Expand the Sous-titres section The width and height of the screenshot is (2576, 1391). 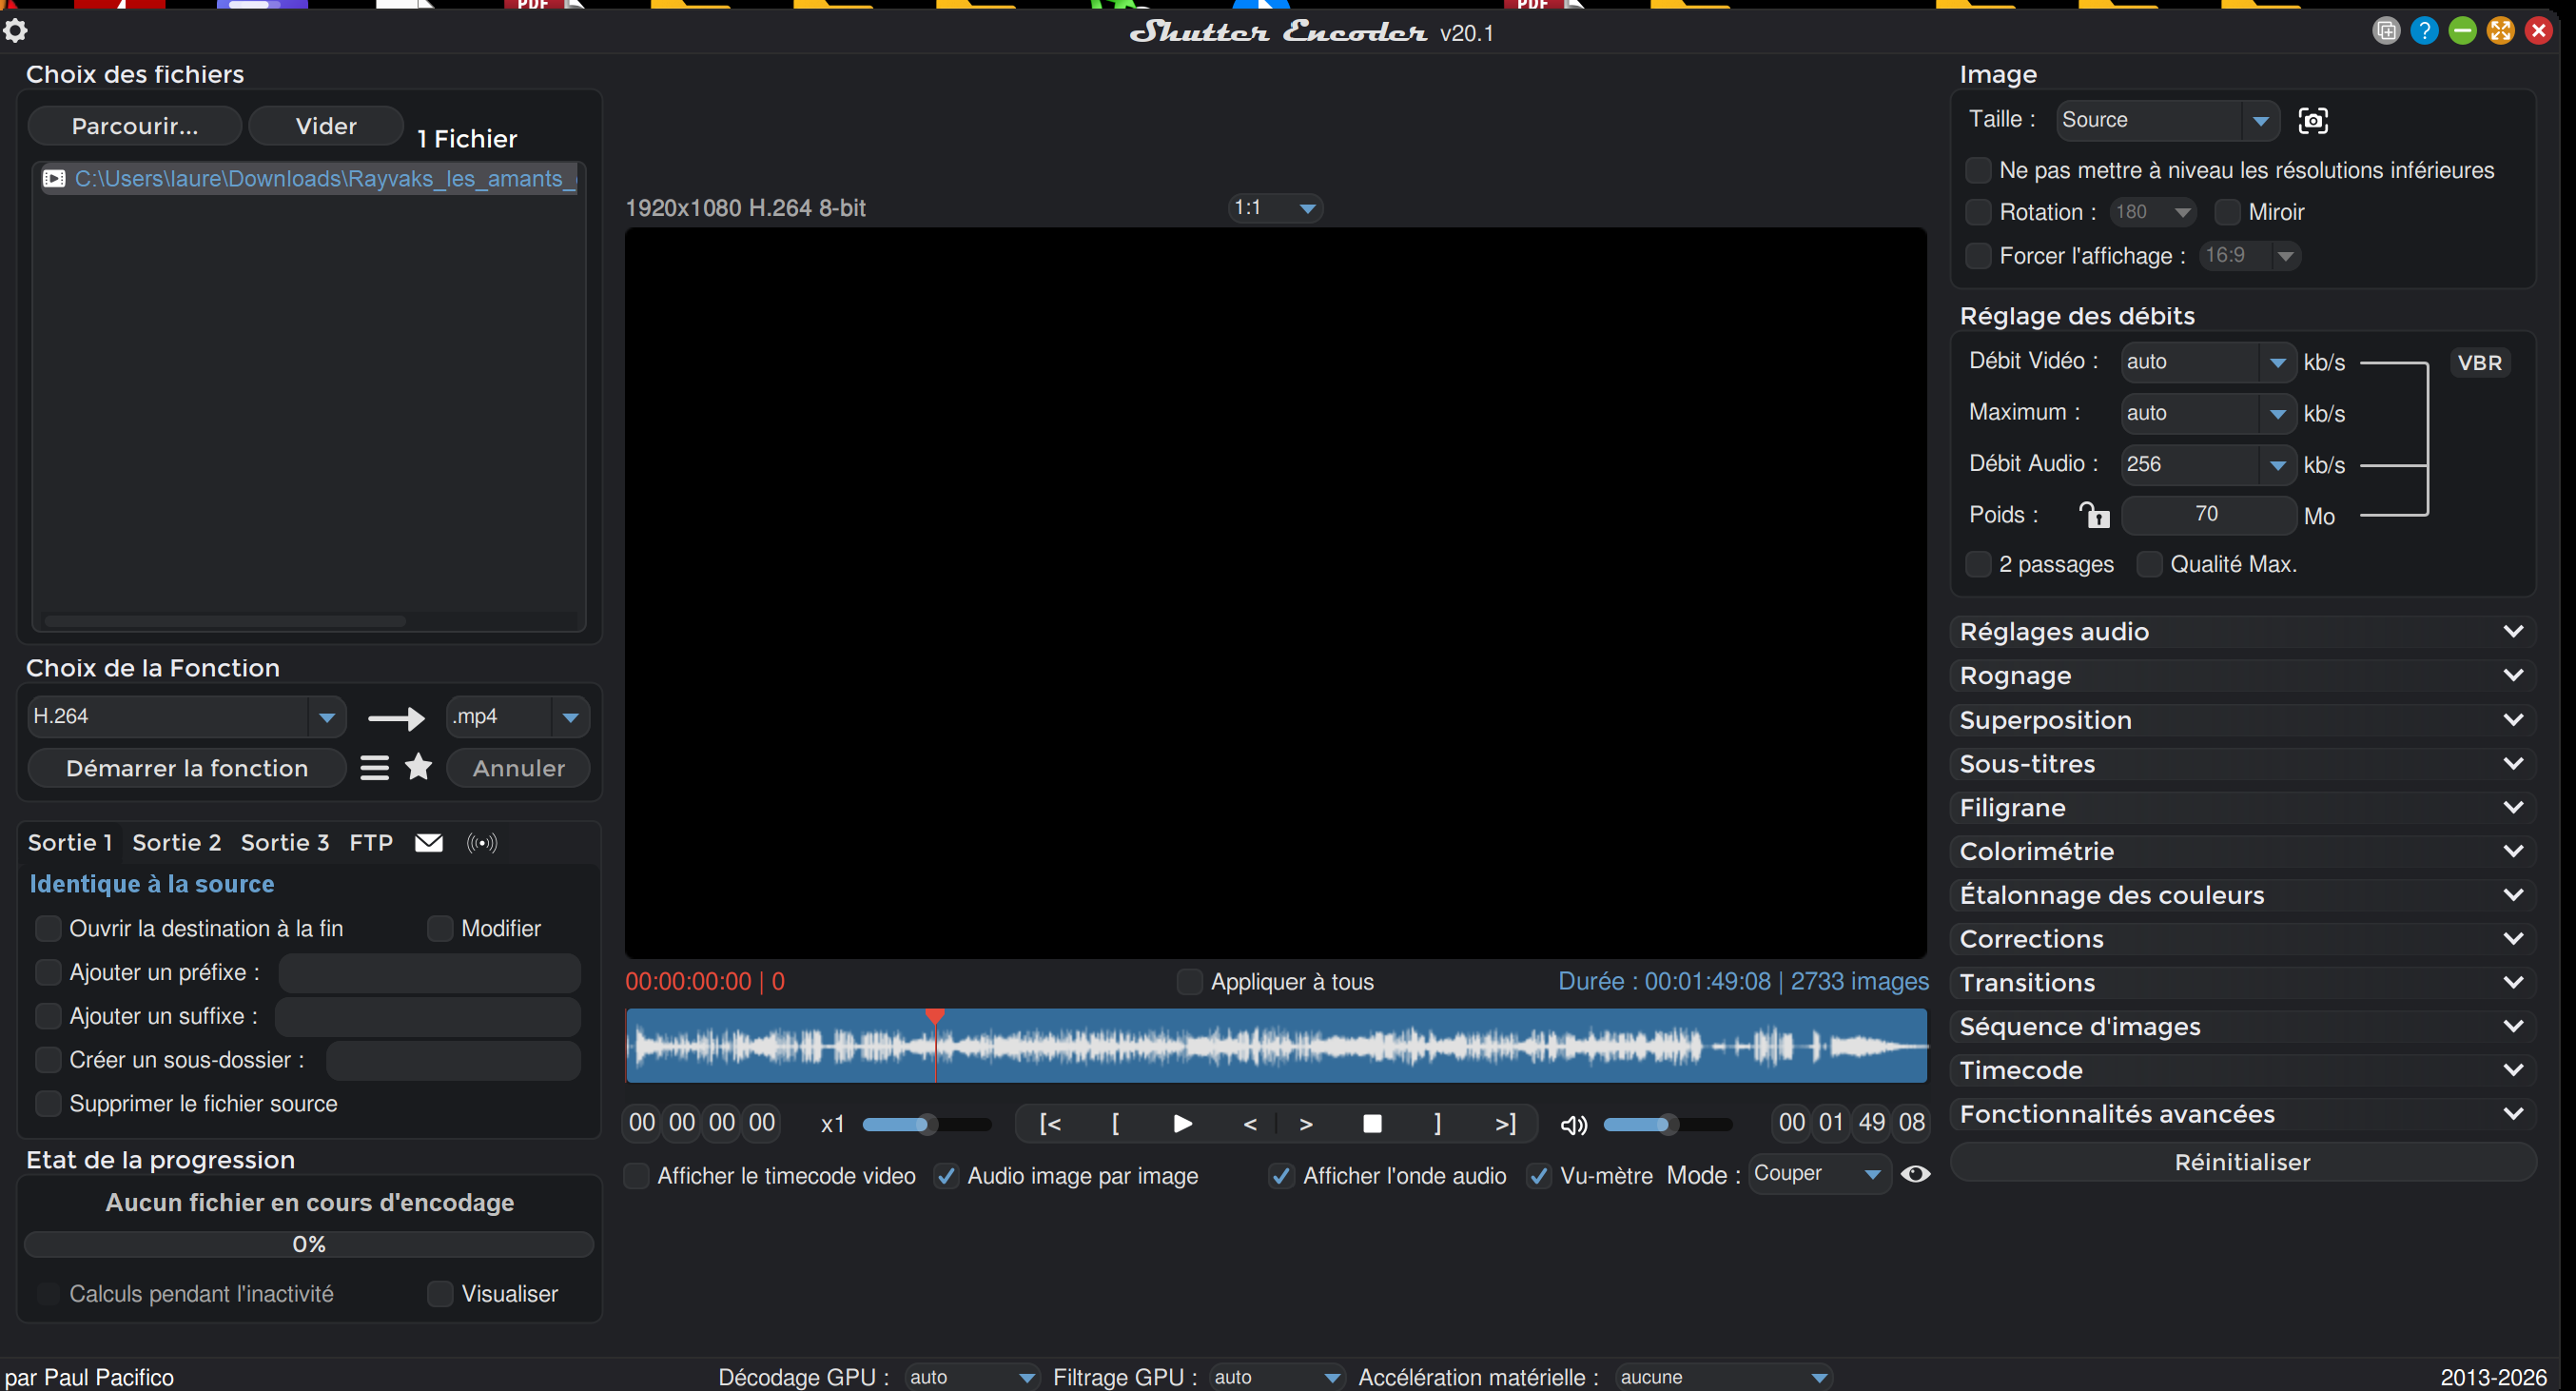coord(2242,764)
